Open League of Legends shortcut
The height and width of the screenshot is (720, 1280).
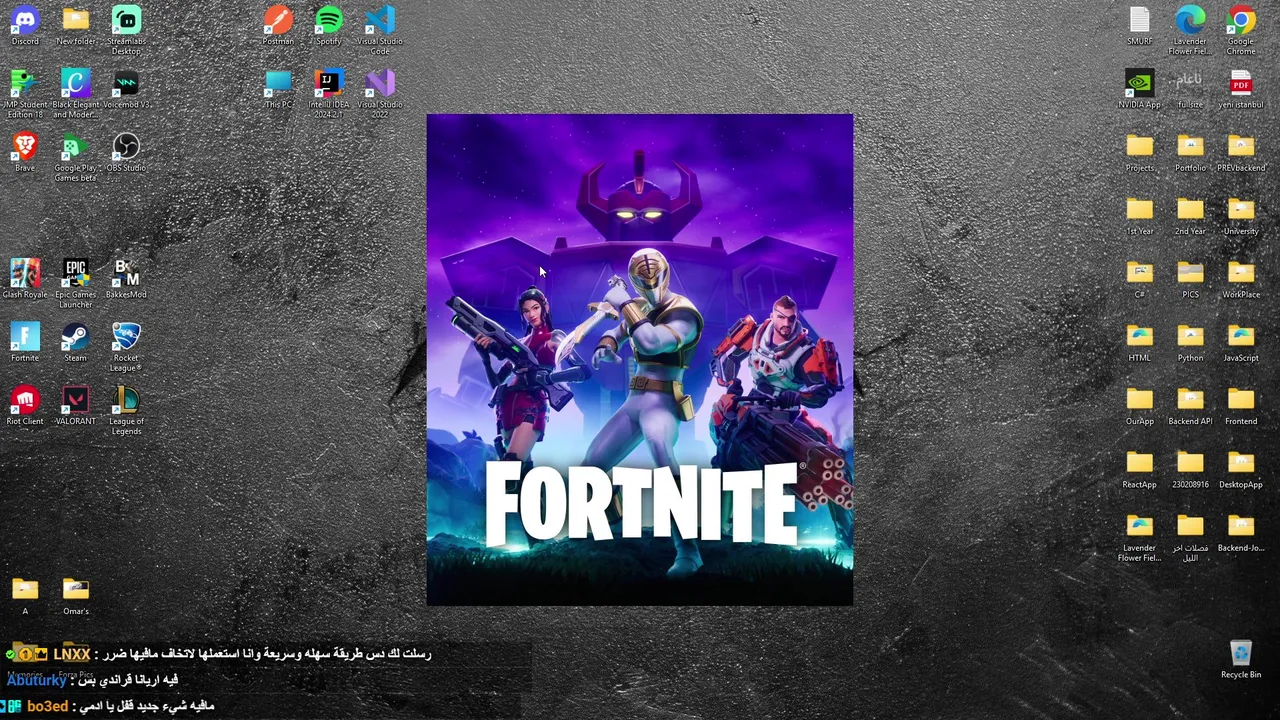[x=126, y=411]
